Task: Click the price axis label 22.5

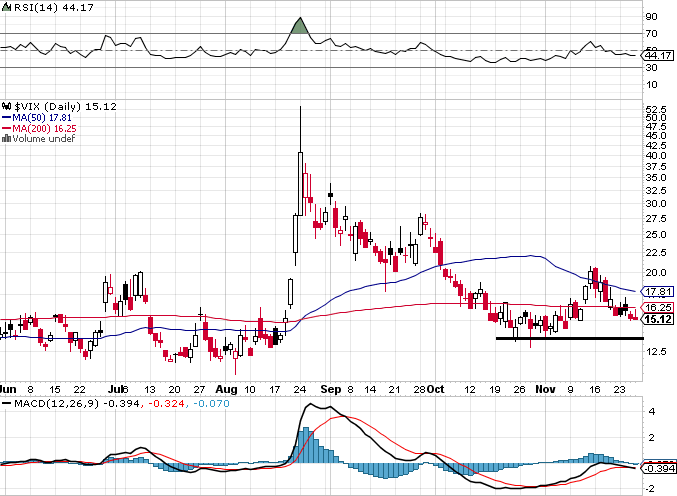Action: [x=656, y=253]
